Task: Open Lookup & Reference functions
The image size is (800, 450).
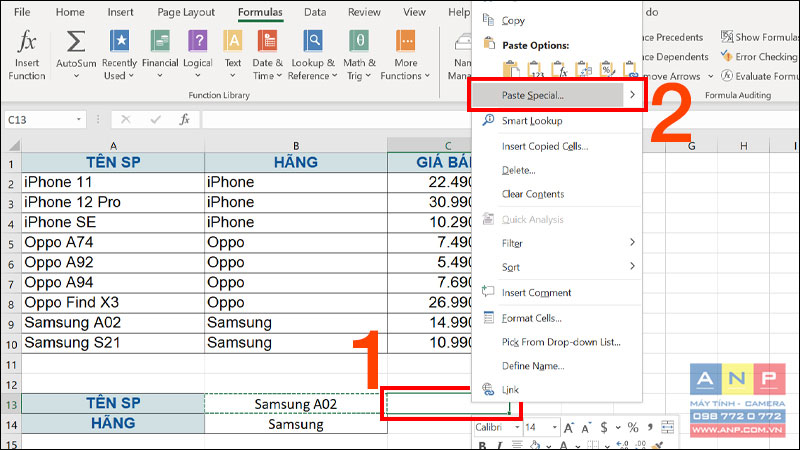Action: (313, 55)
